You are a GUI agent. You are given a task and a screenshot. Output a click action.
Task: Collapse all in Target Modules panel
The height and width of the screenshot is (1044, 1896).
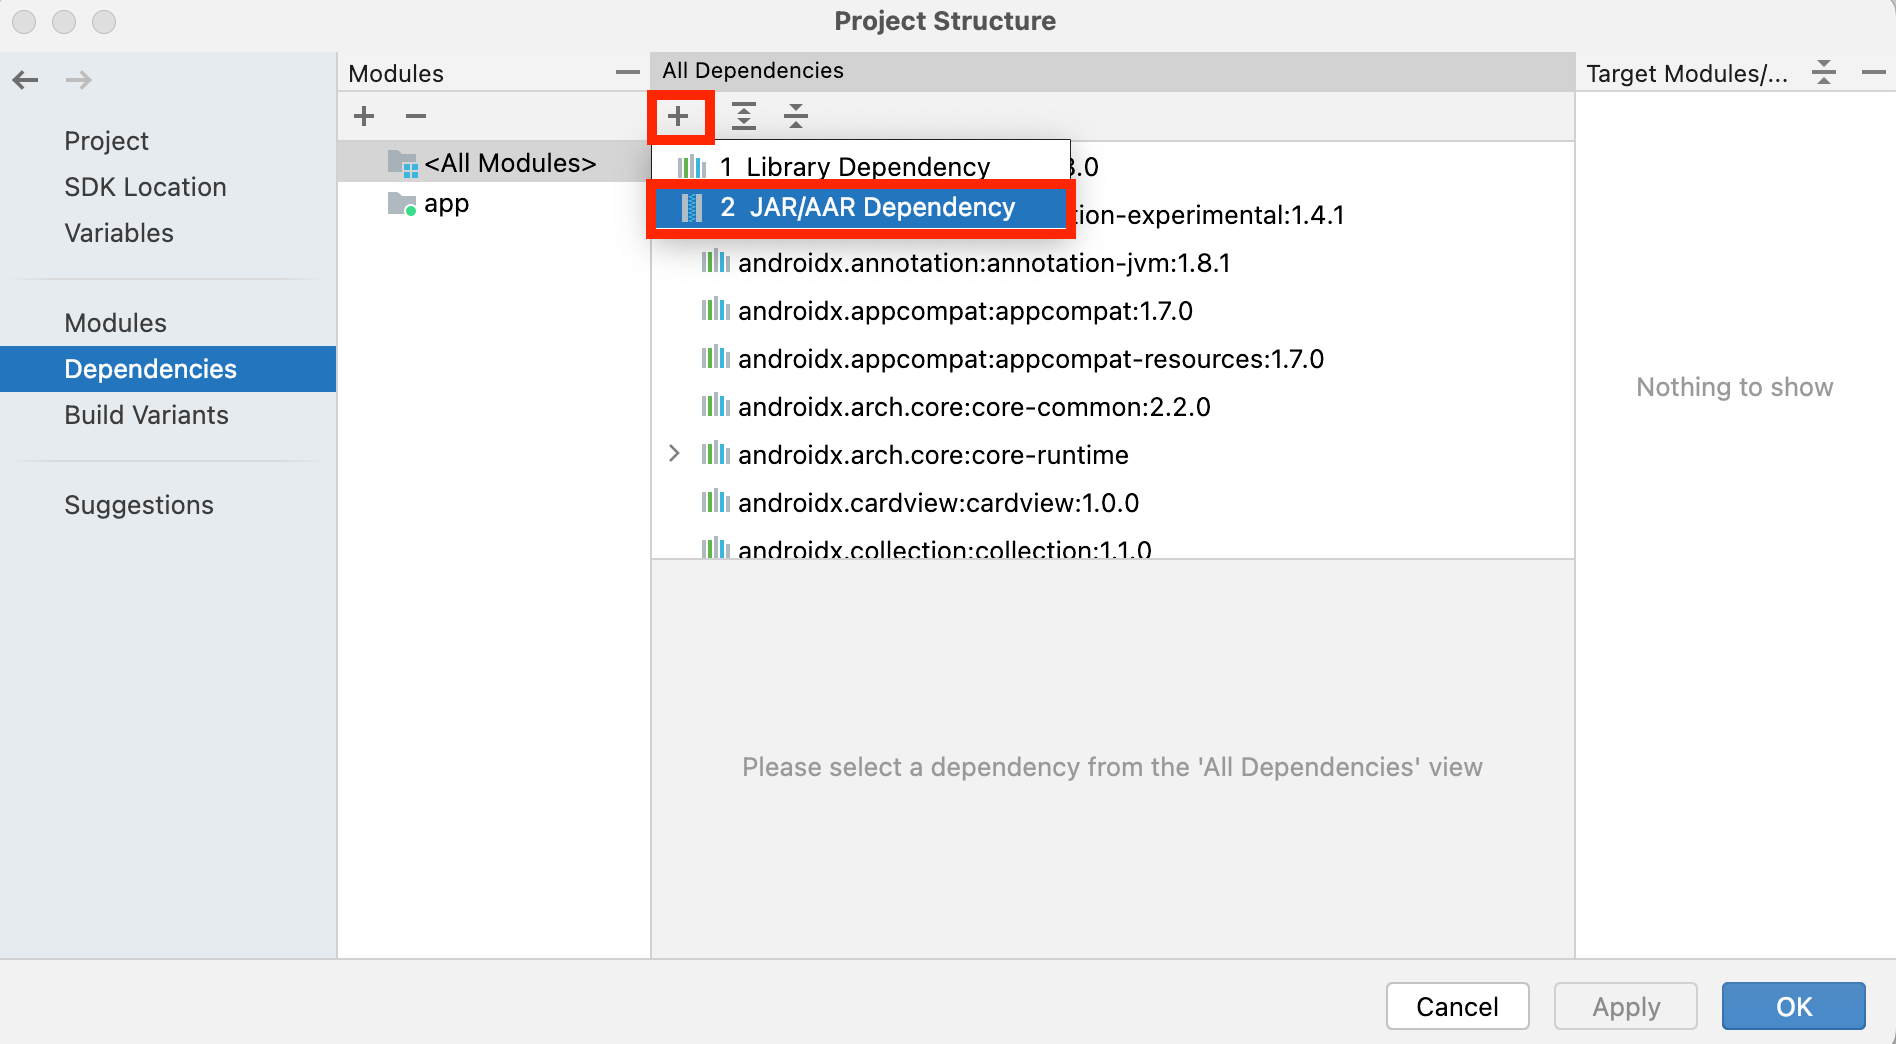tap(1824, 73)
